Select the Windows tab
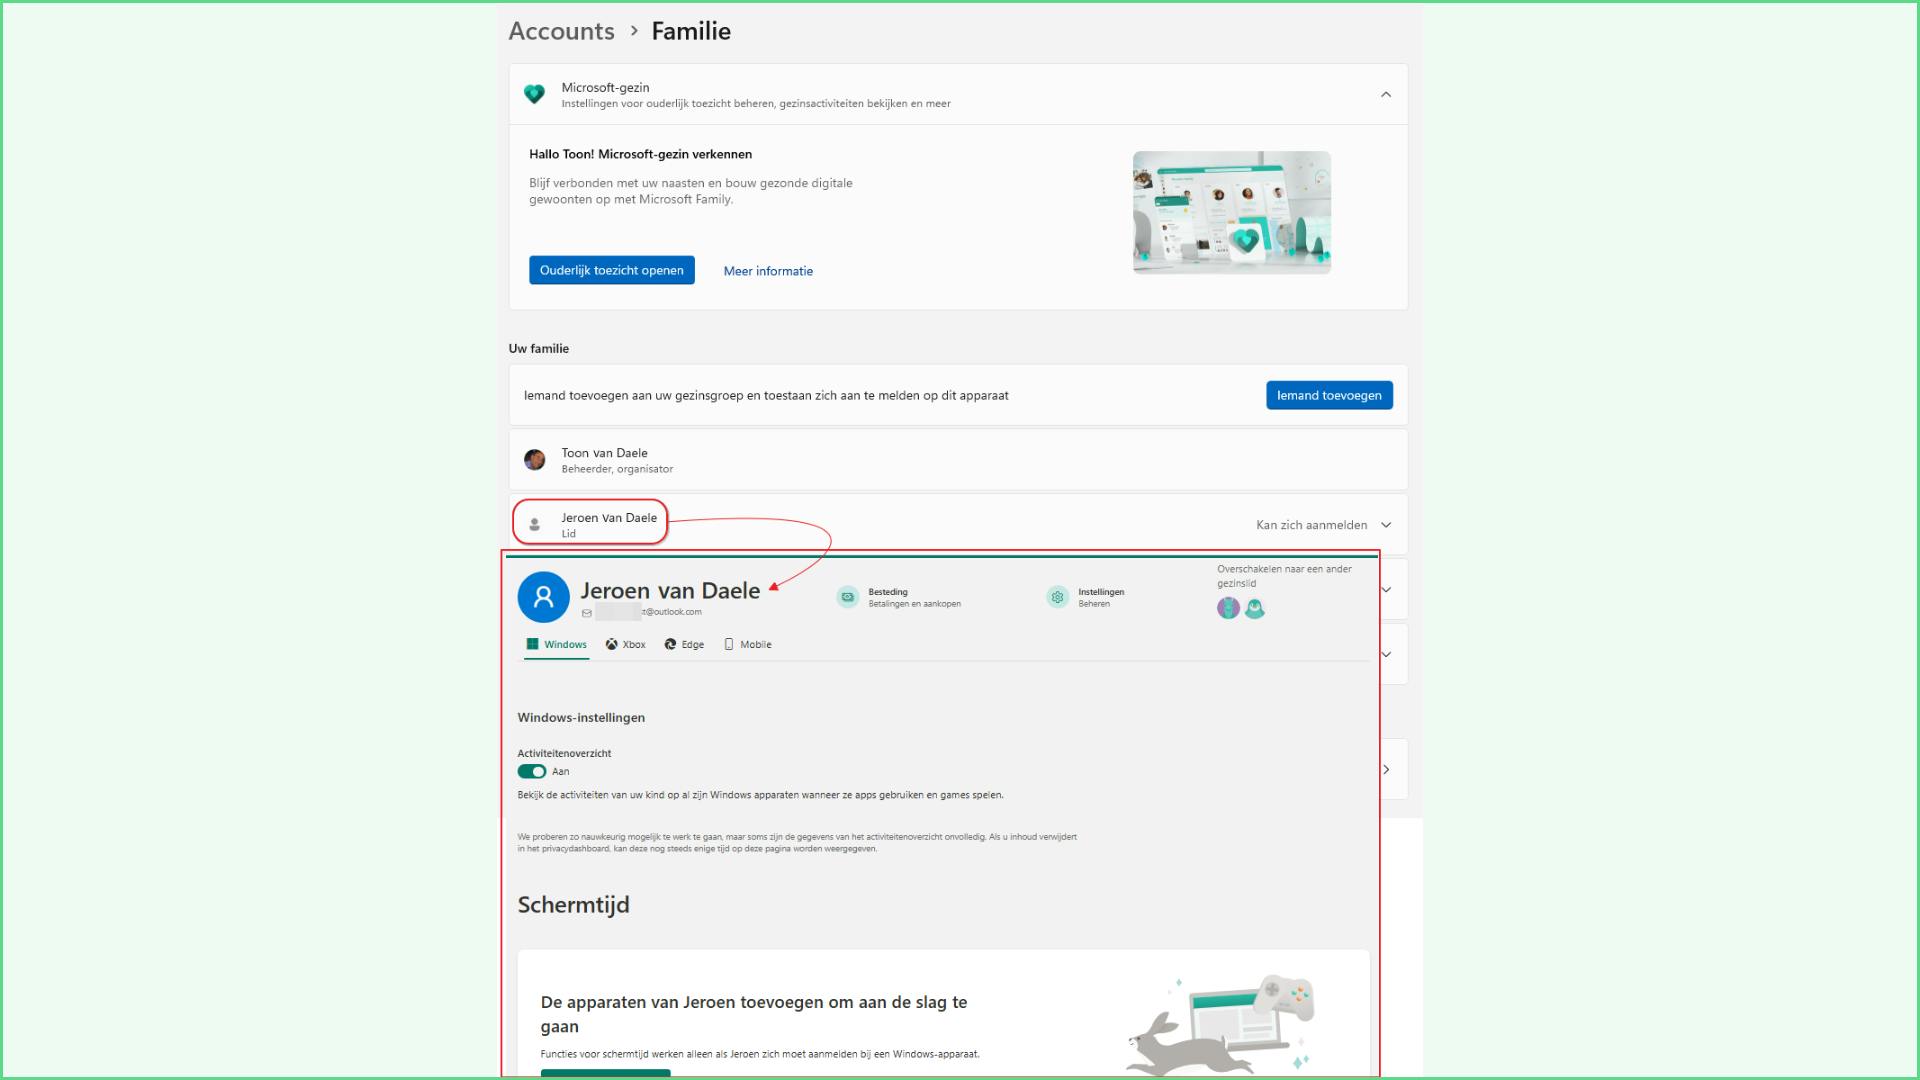 click(x=556, y=644)
